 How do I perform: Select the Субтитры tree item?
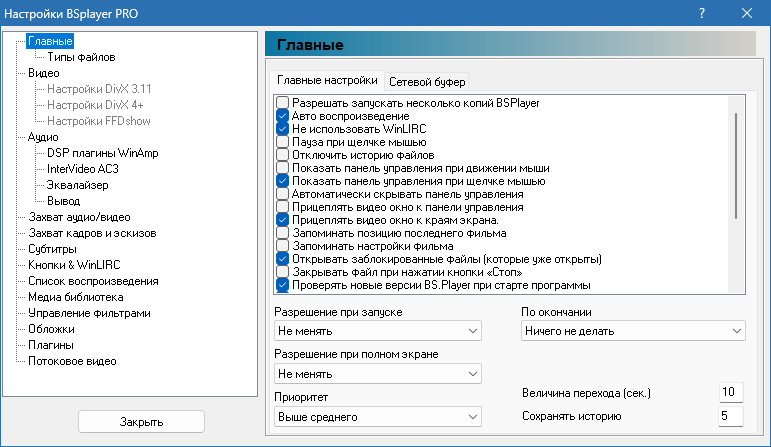coord(52,249)
